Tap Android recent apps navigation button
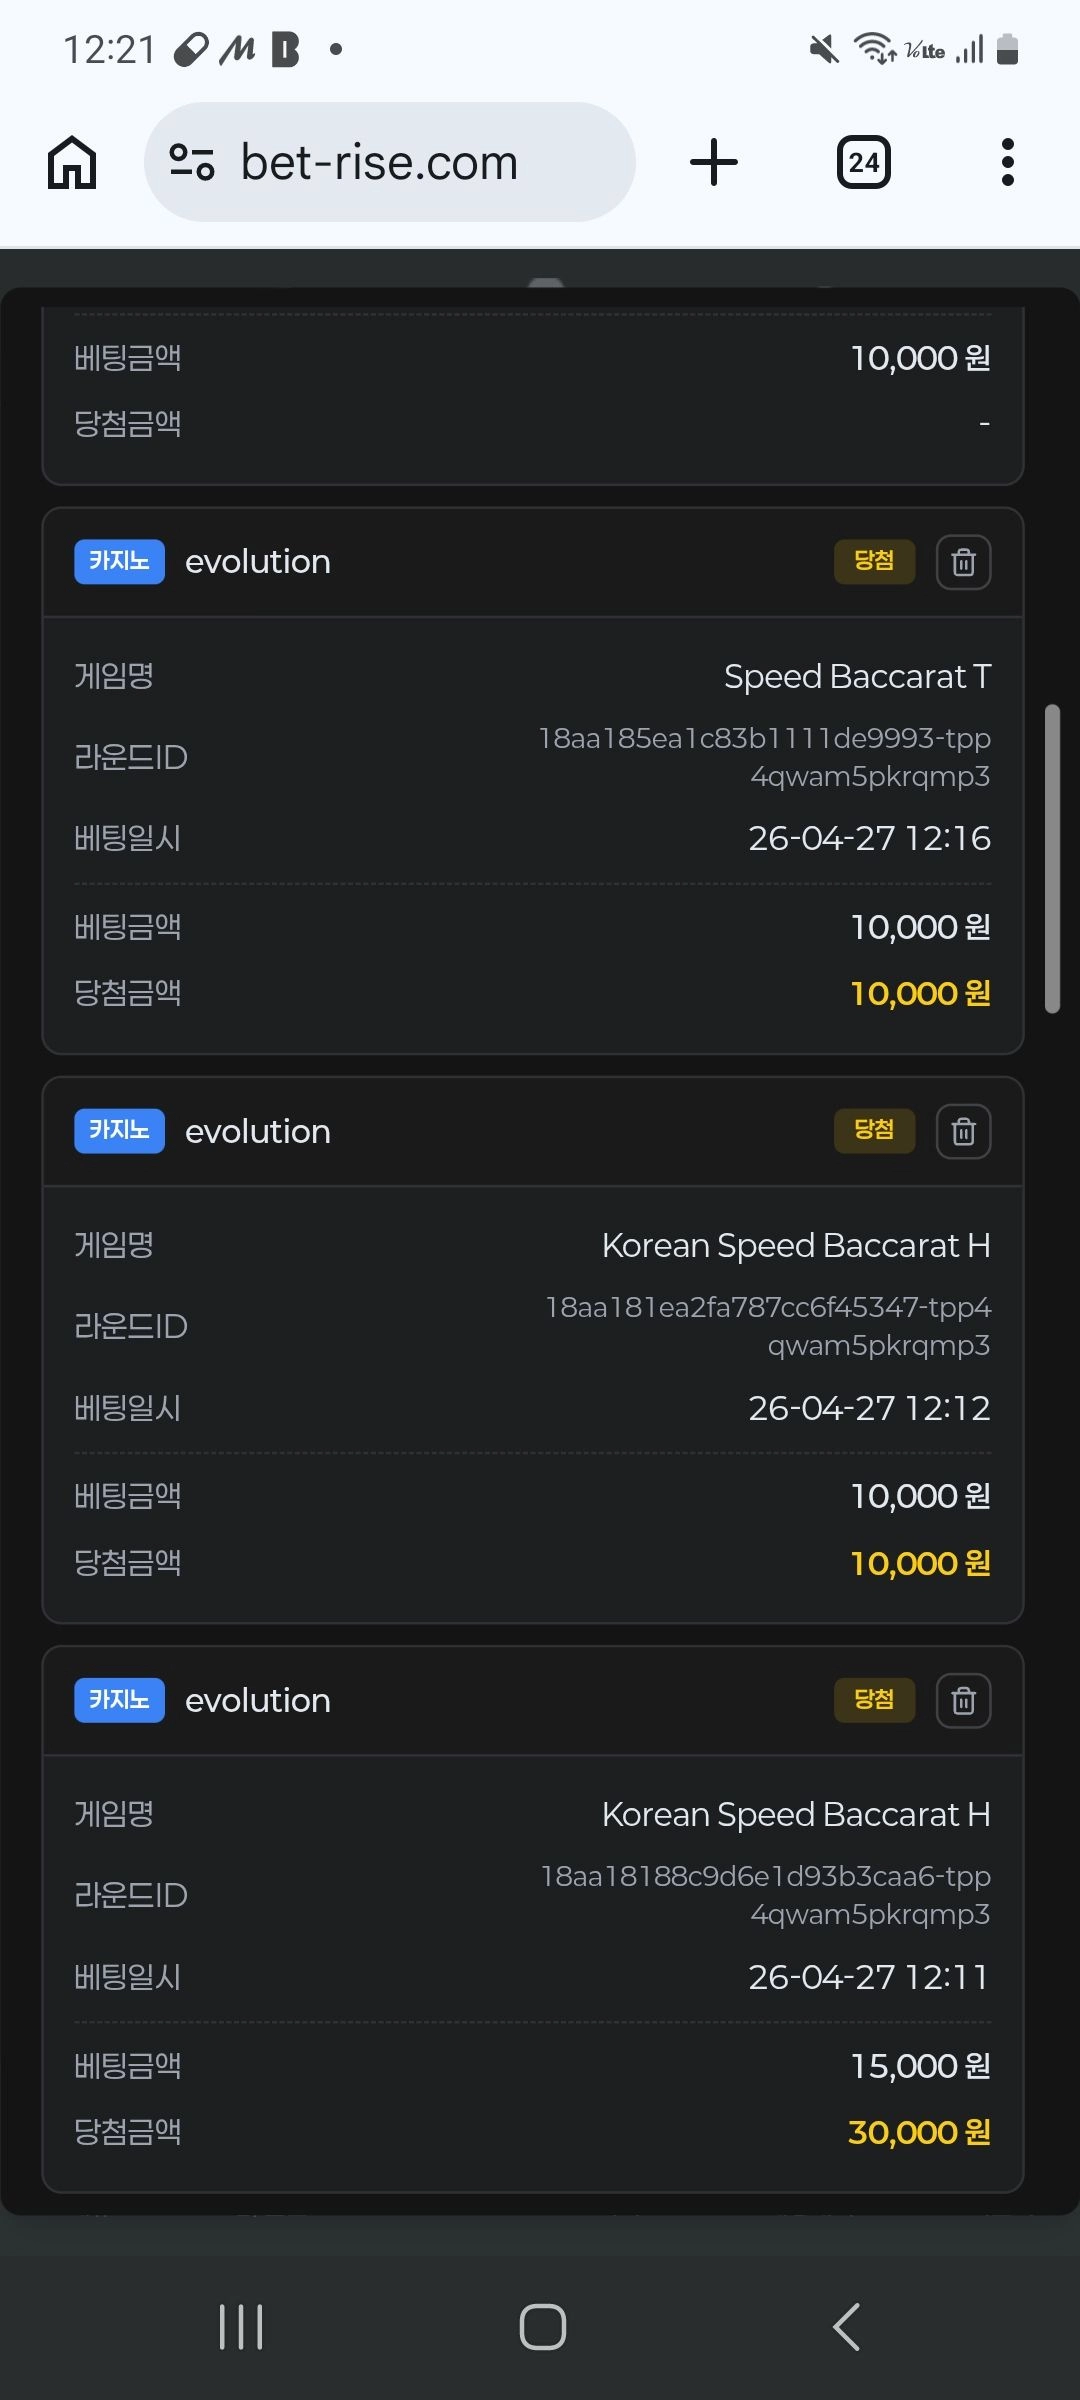Viewport: 1080px width, 2400px height. pyautogui.click(x=241, y=2327)
